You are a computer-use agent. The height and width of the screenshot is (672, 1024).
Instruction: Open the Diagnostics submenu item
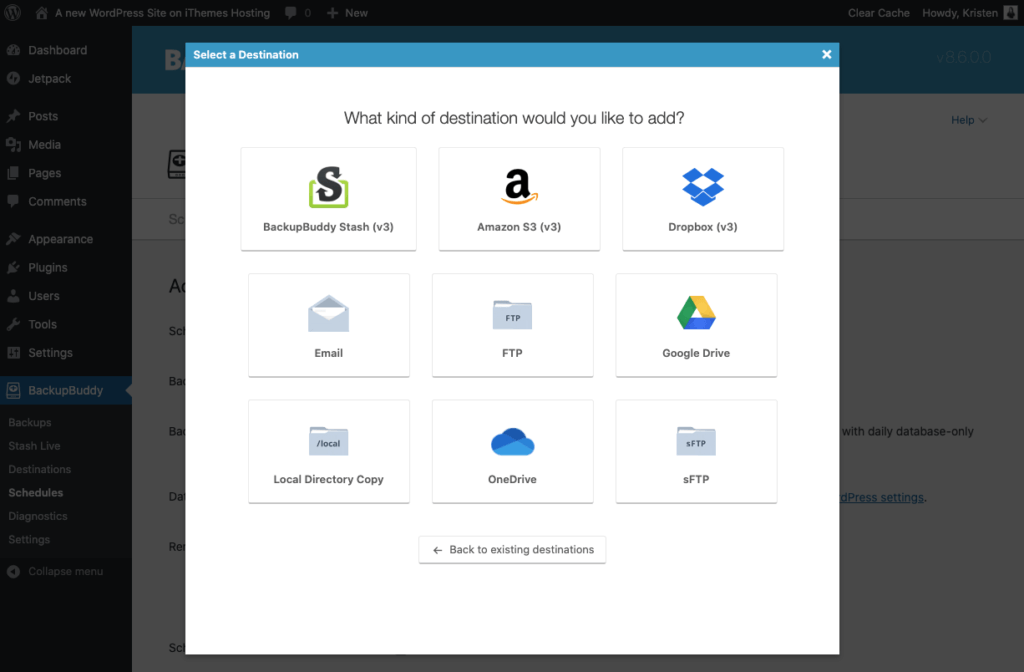[38, 517]
